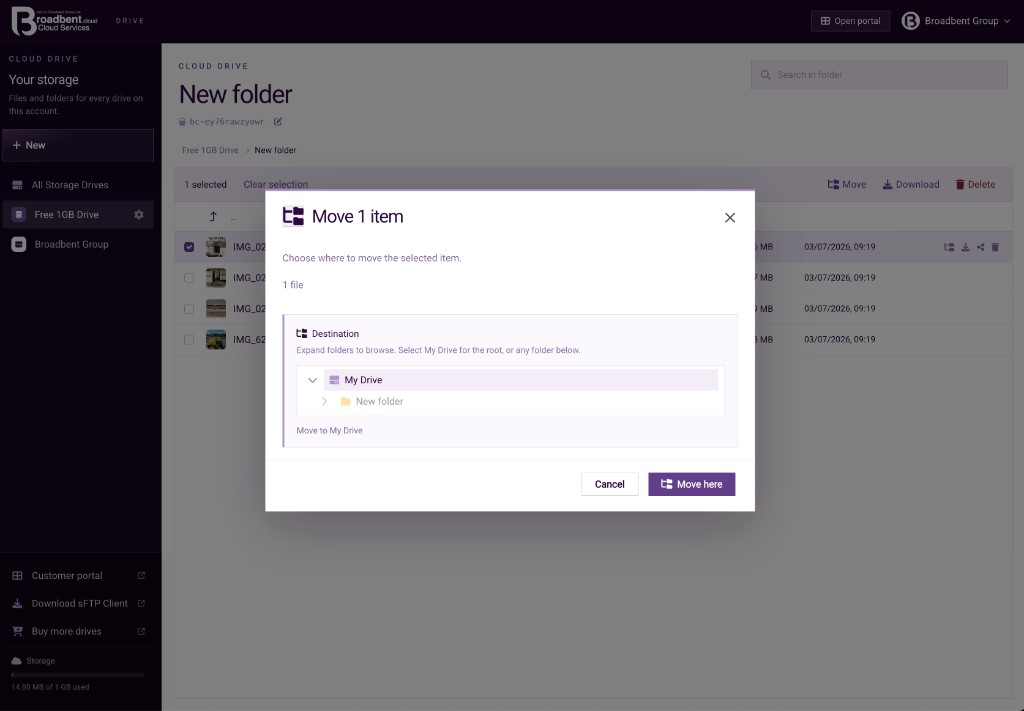Screen dimensions: 1024x711
Task: Click the Move here button
Action: [x=692, y=484]
